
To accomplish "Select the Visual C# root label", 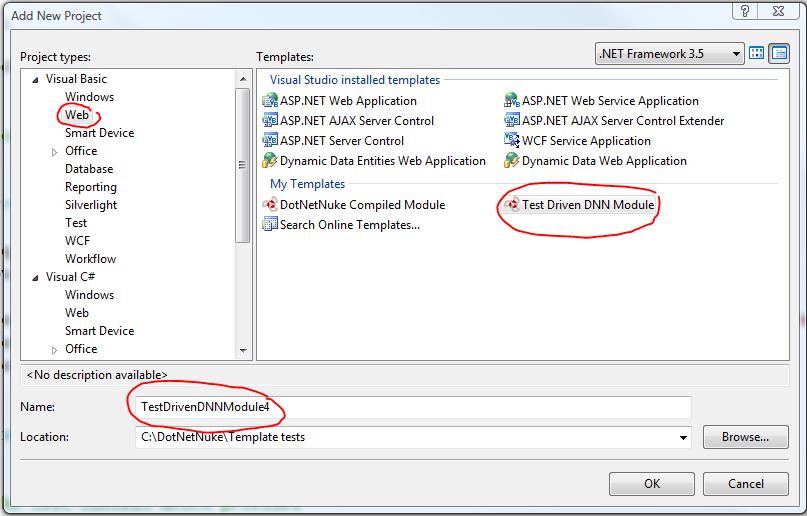I will pyautogui.click(x=70, y=277).
